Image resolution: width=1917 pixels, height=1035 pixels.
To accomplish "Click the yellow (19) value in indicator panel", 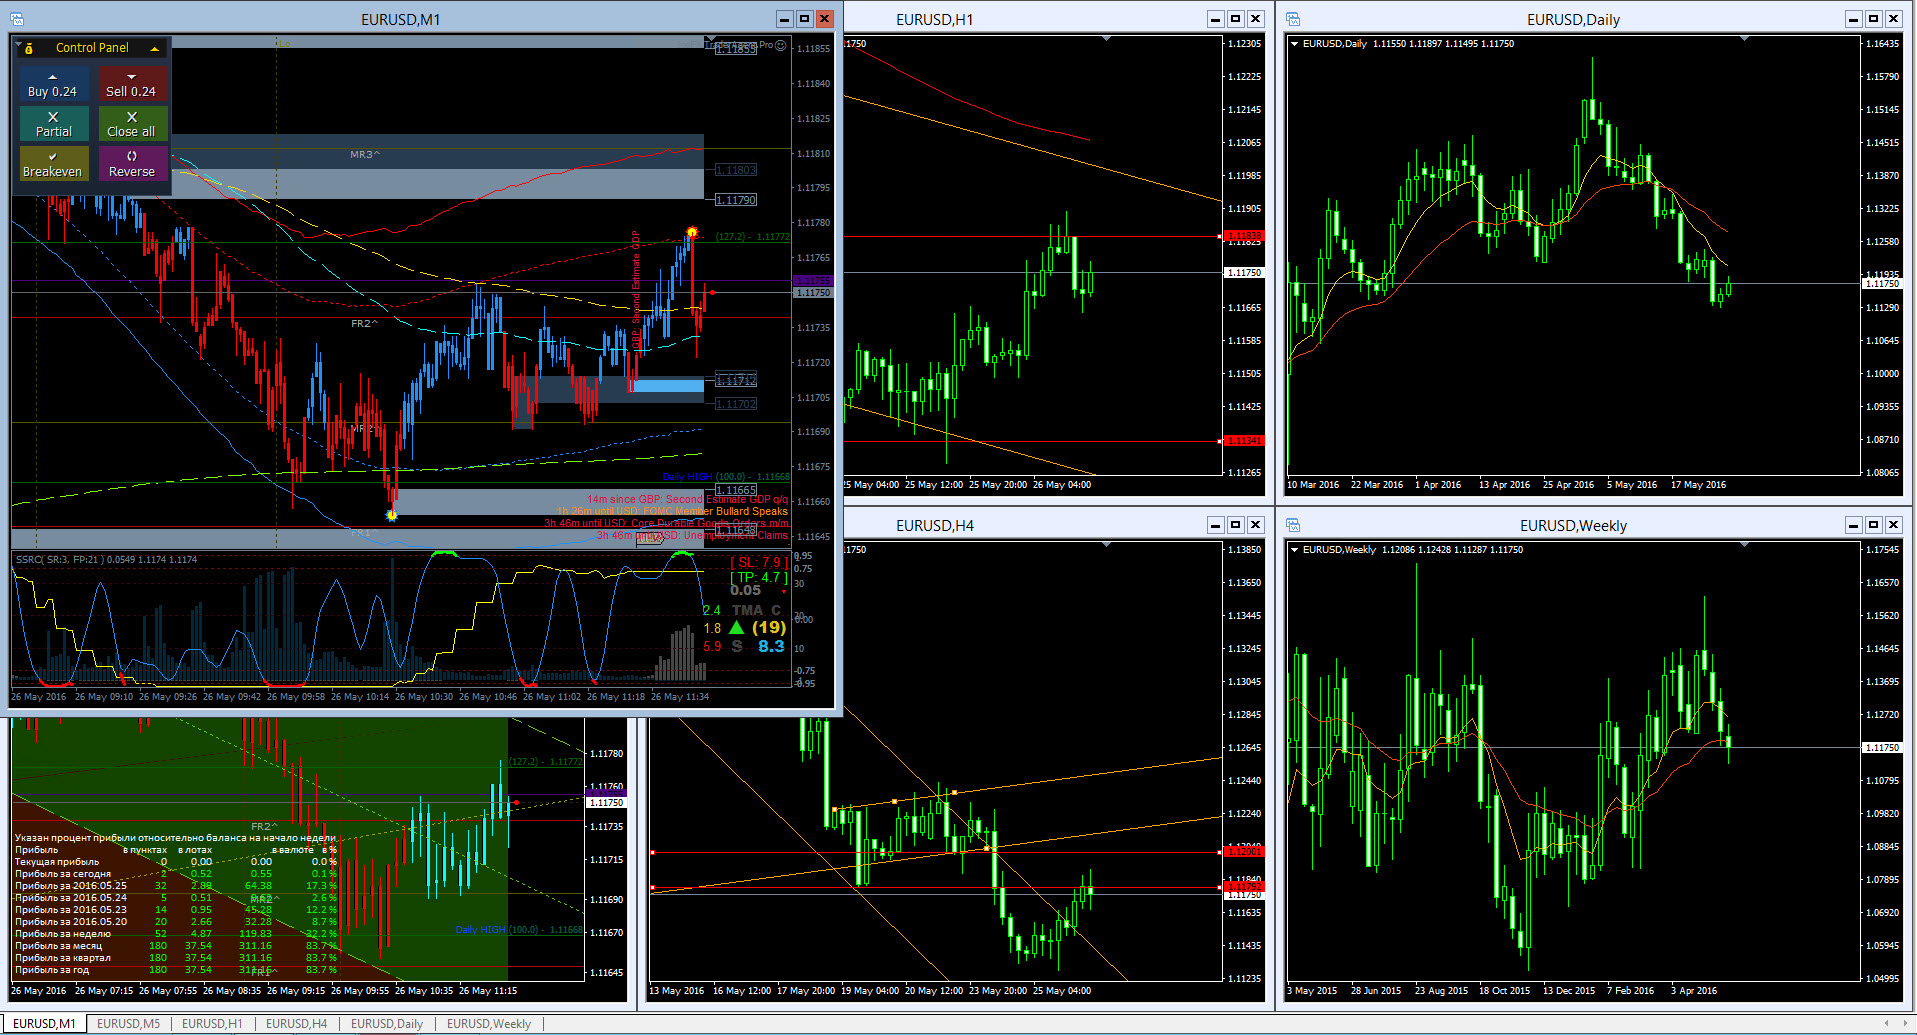I will (x=769, y=627).
